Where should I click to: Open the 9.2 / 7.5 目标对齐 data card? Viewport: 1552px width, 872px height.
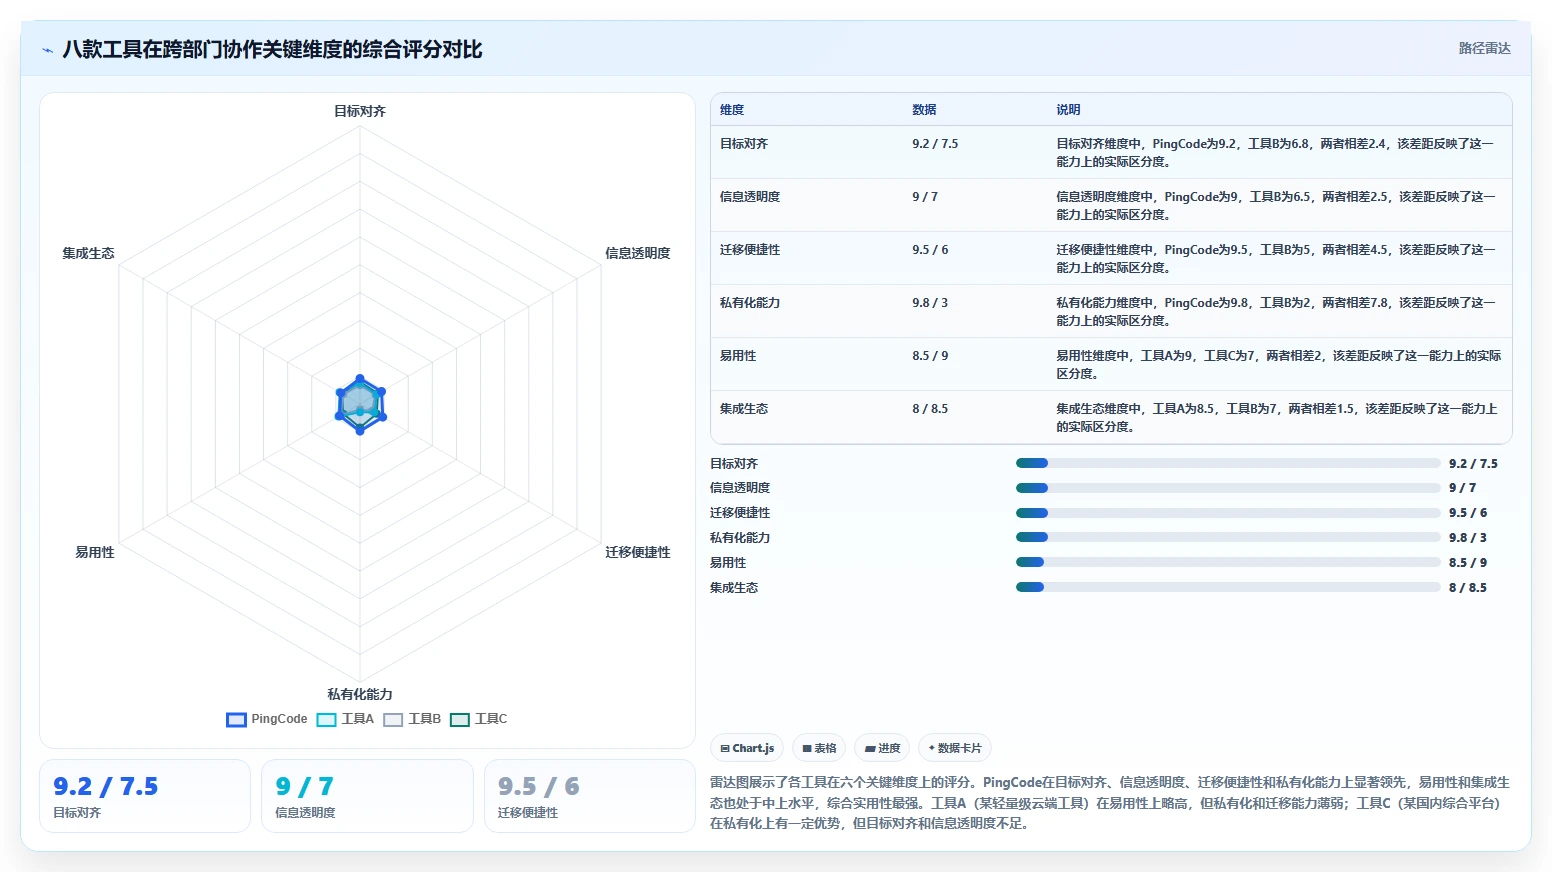coord(145,796)
